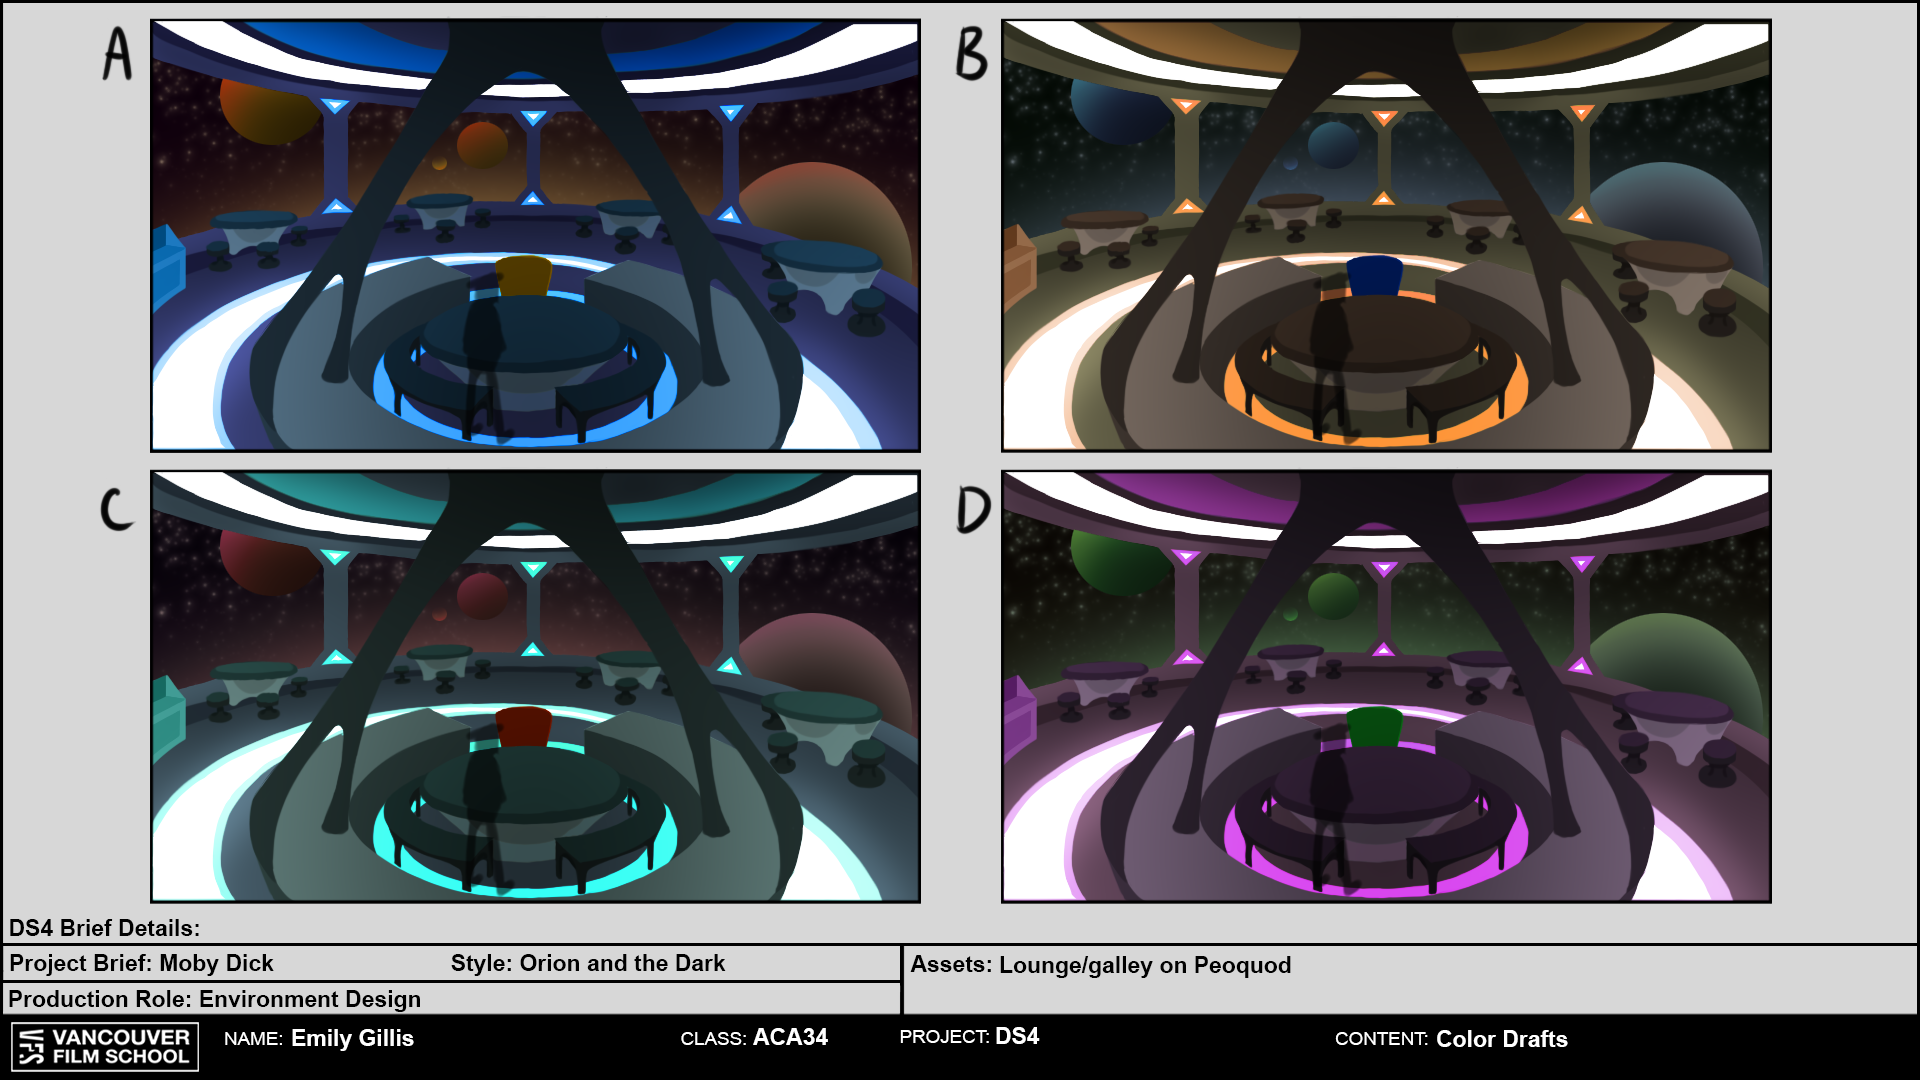Click Style: Orion and the Dark text
Image resolution: width=1920 pixels, height=1080 pixels.
click(x=587, y=963)
